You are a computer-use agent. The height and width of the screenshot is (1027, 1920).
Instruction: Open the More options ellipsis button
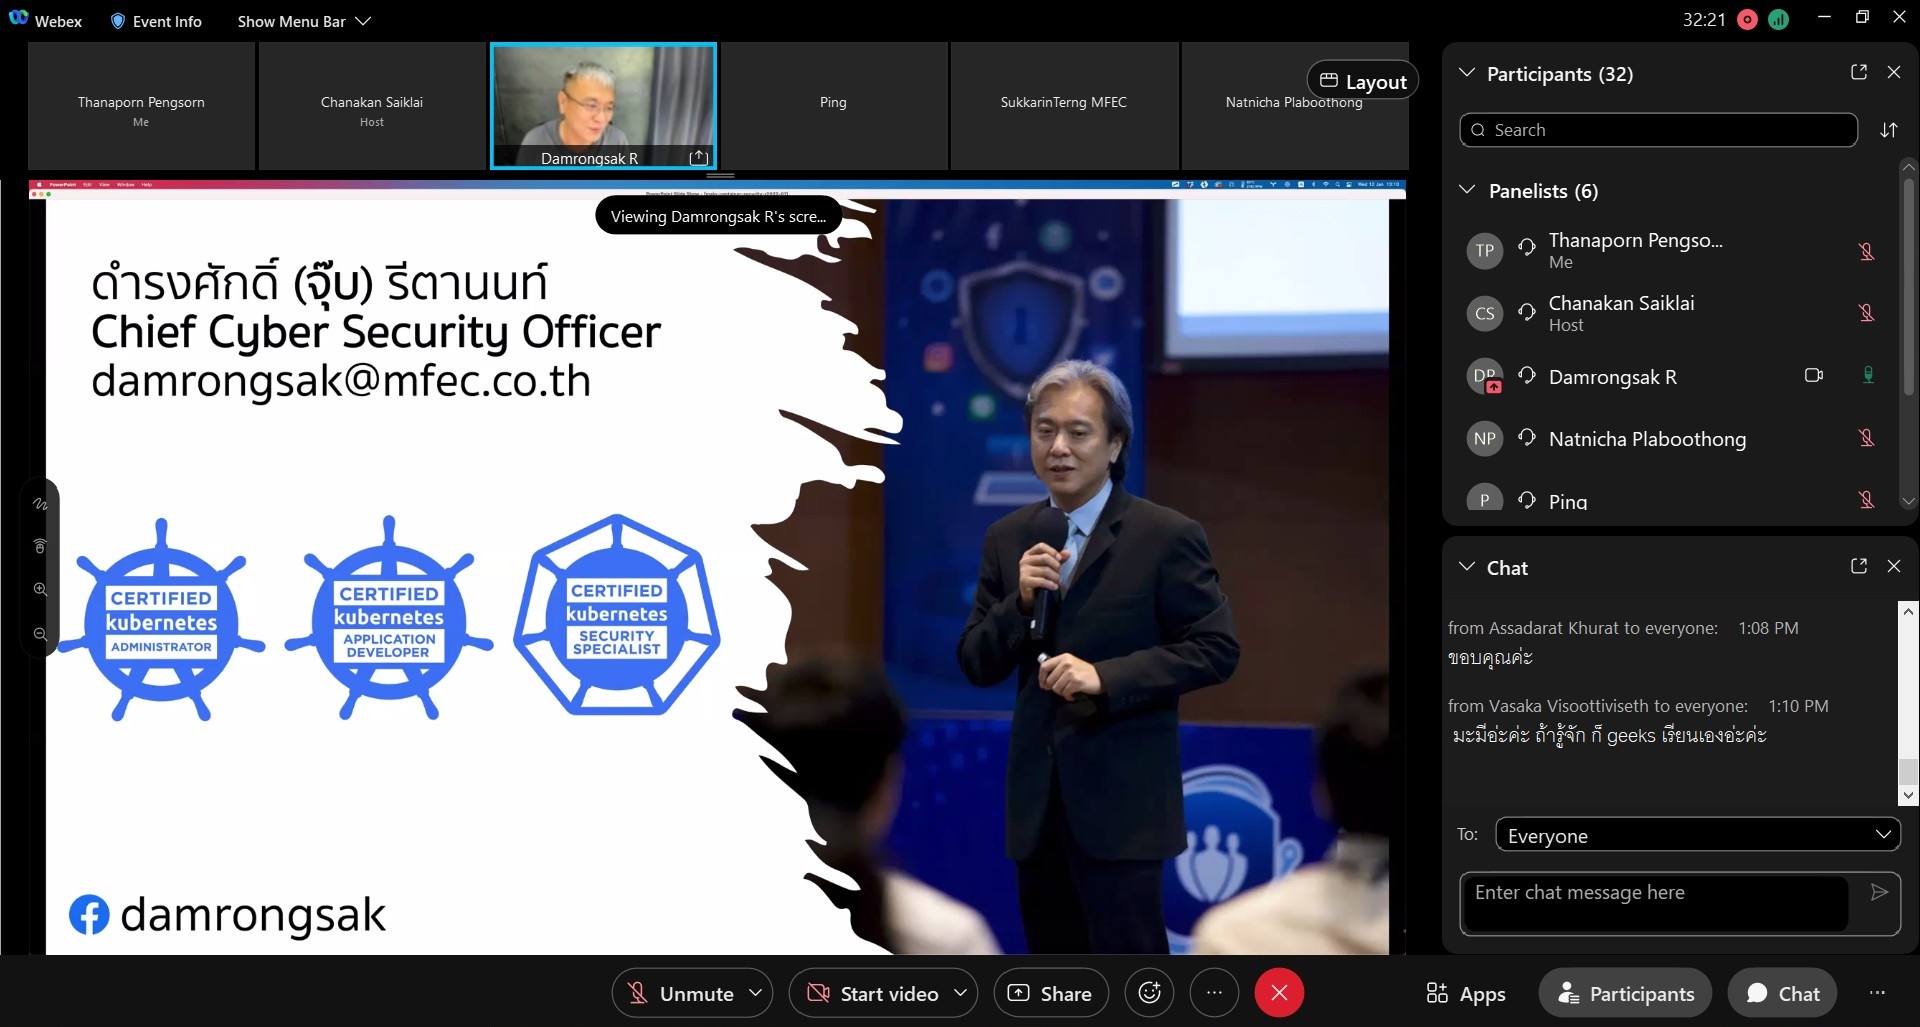point(1214,993)
